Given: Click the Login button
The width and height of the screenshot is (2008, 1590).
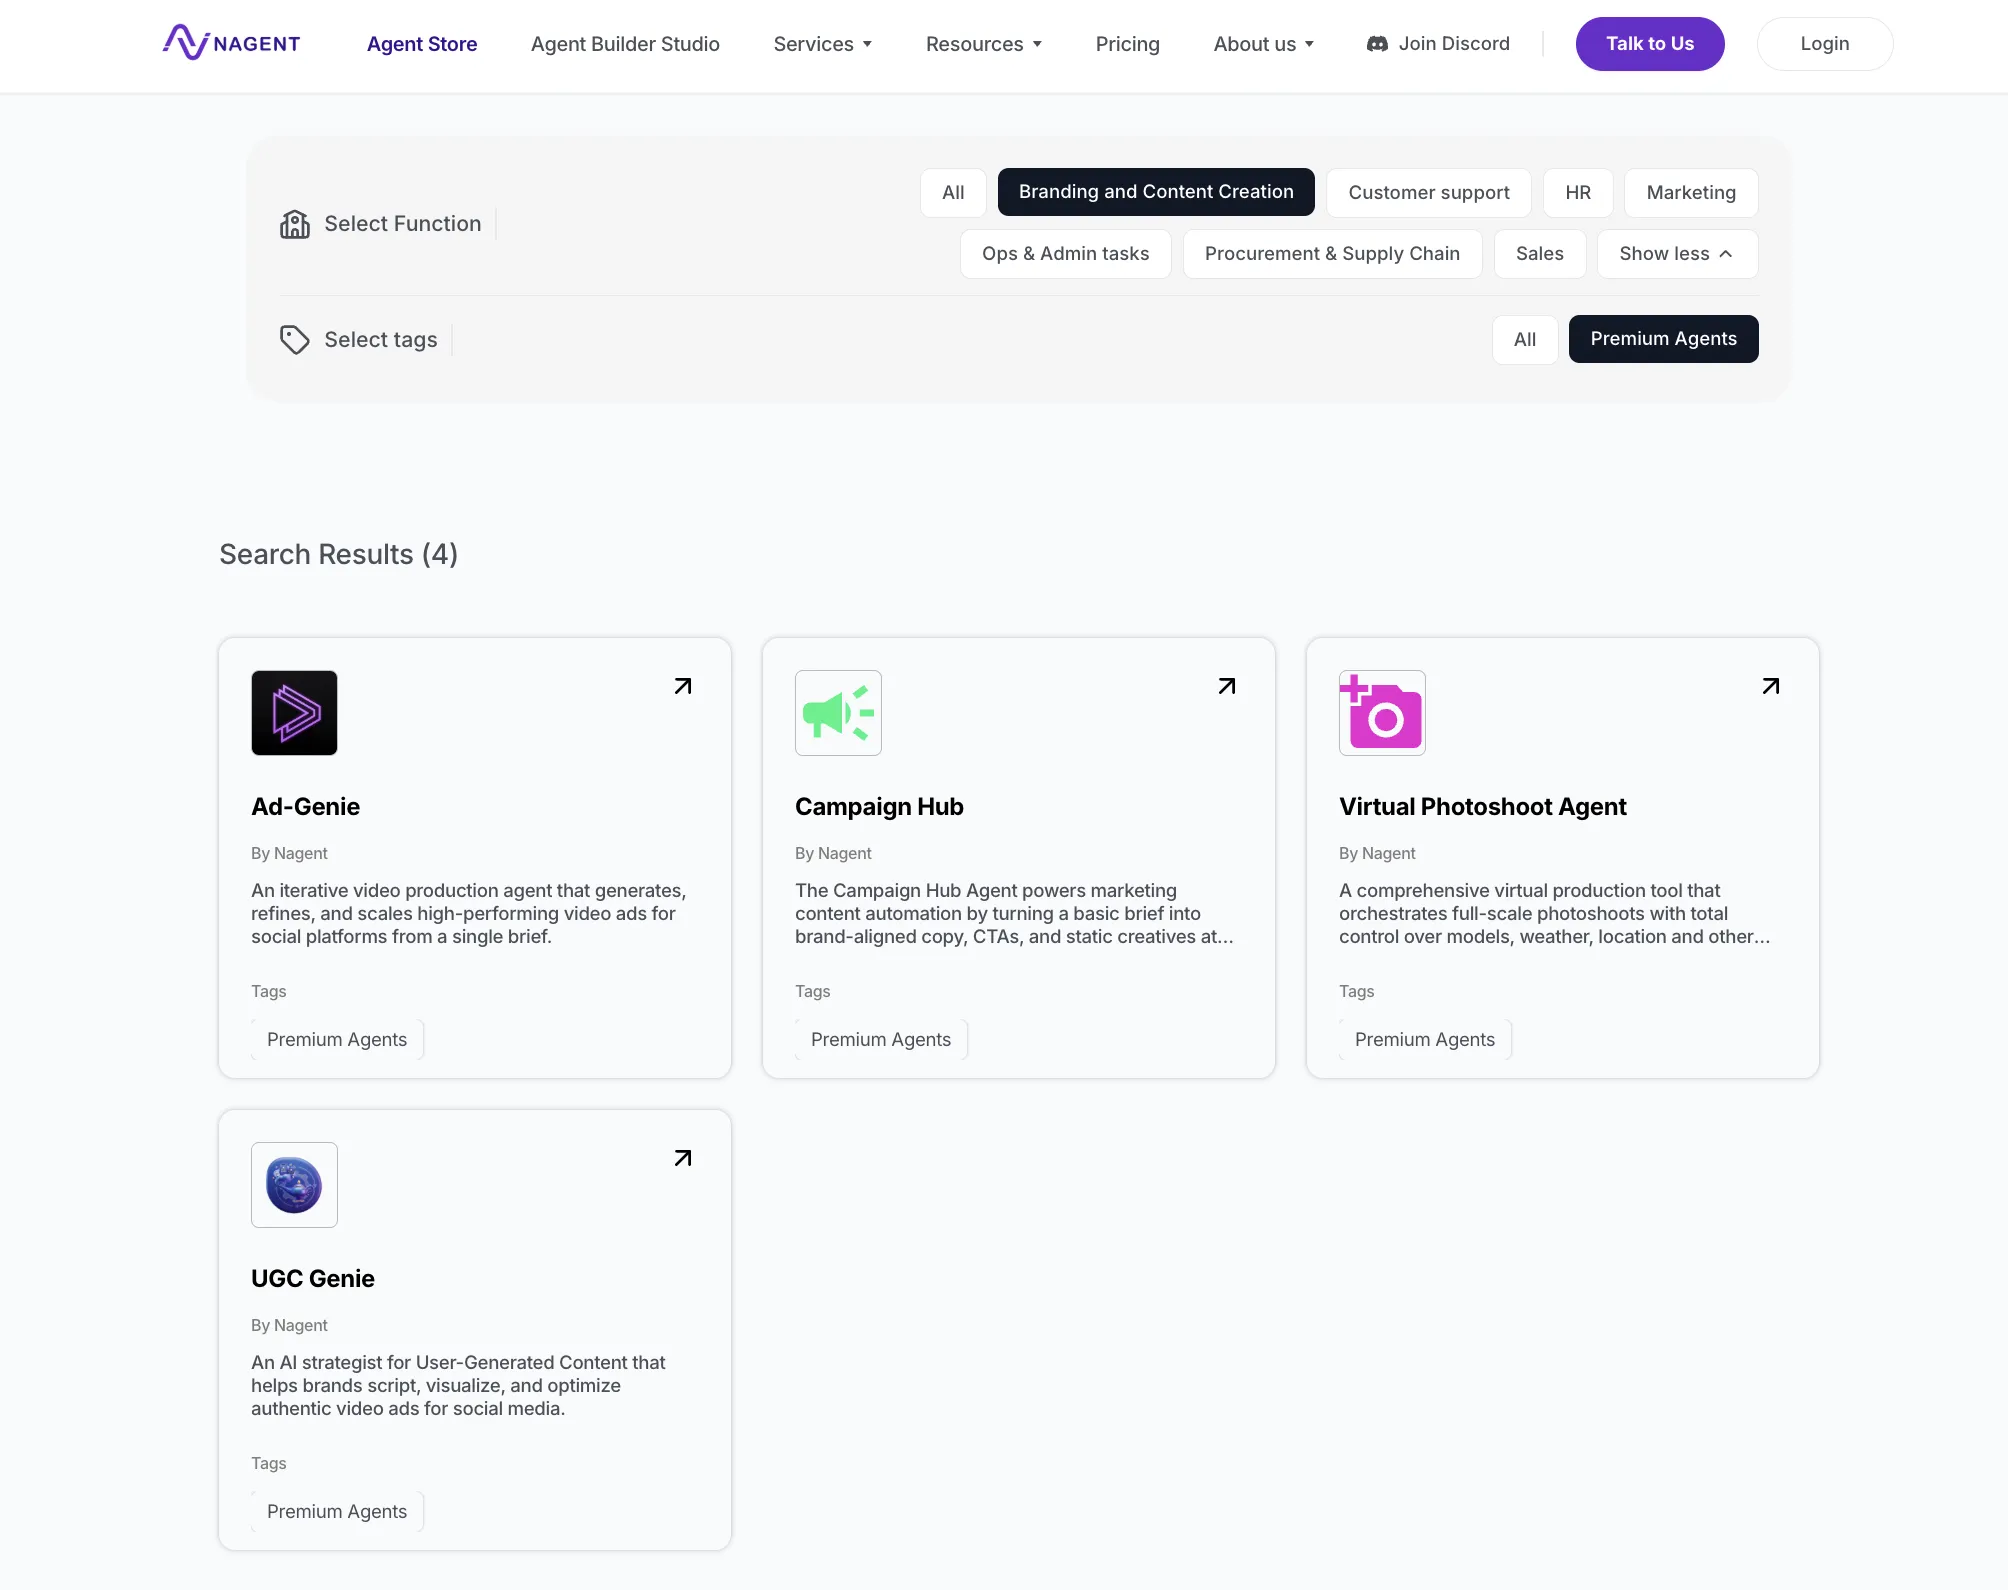Looking at the screenshot, I should (1824, 44).
